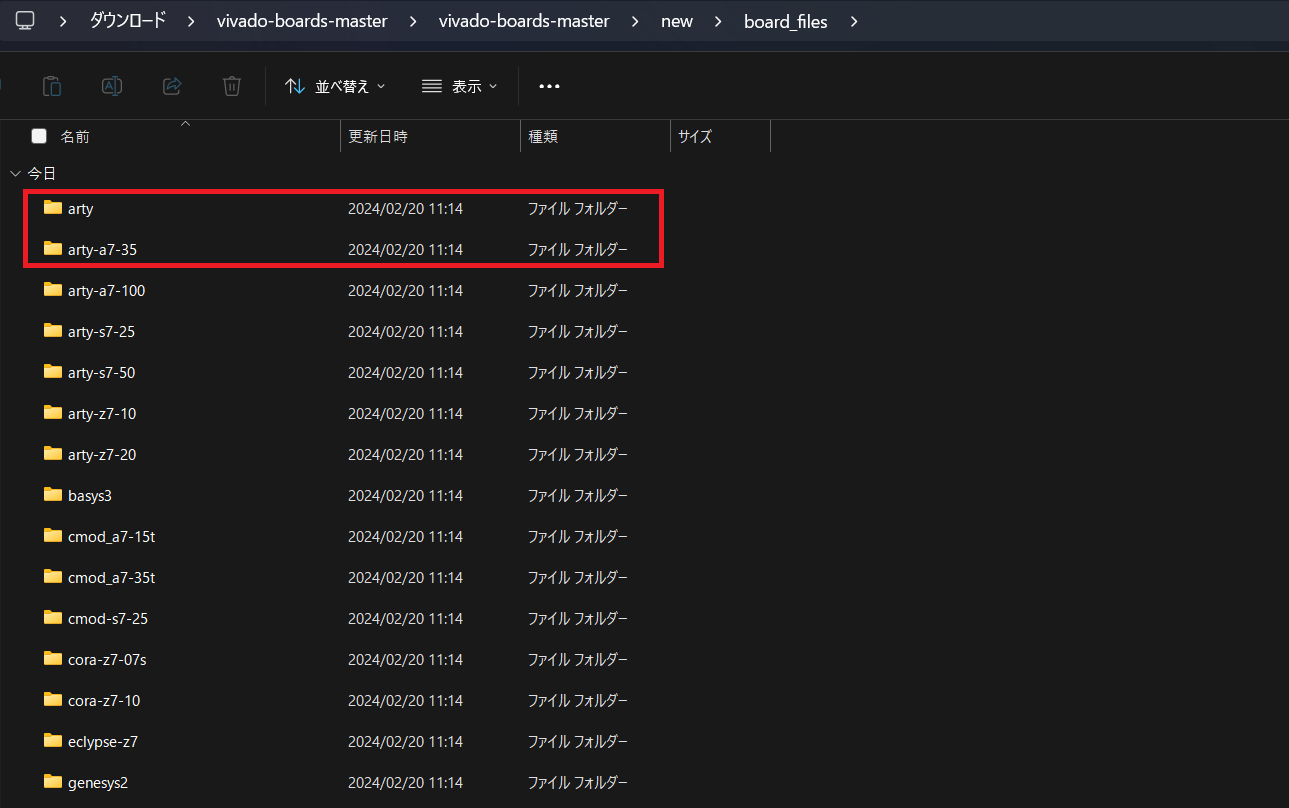Click the folder name text arty
The image size is (1289, 808).
81,209
